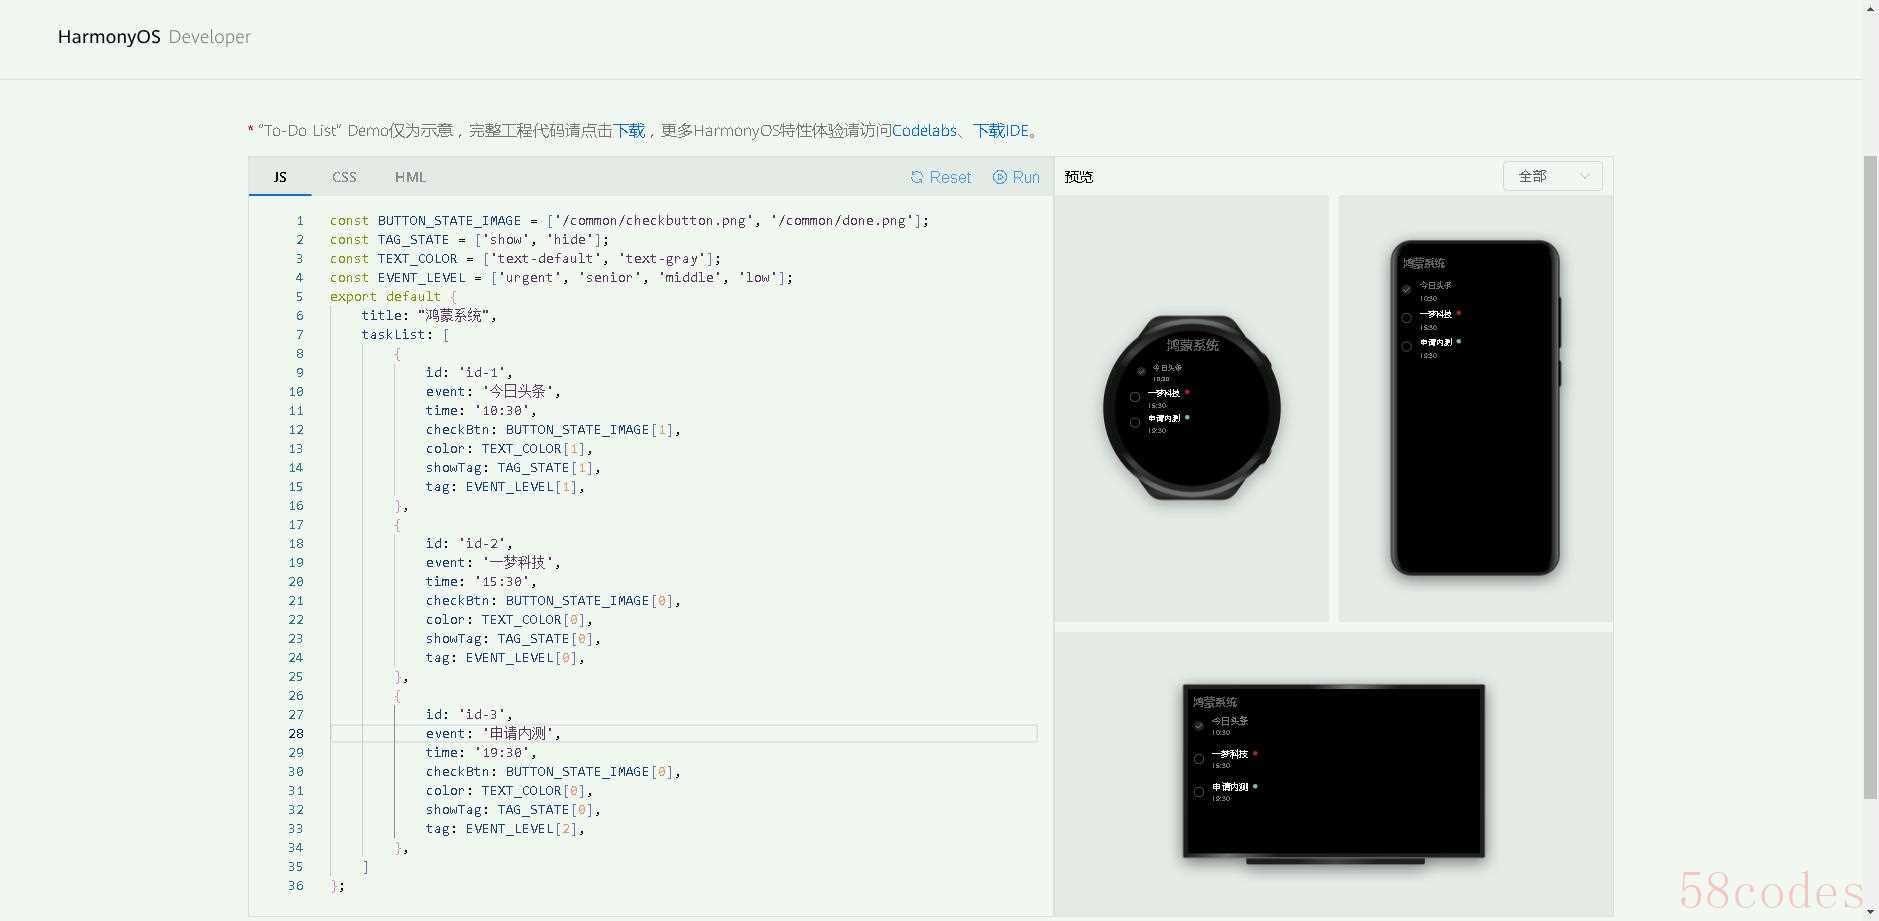Image resolution: width=1879 pixels, height=921 pixels.
Task: Click code line 11 time: '10:30'
Action: pos(481,411)
